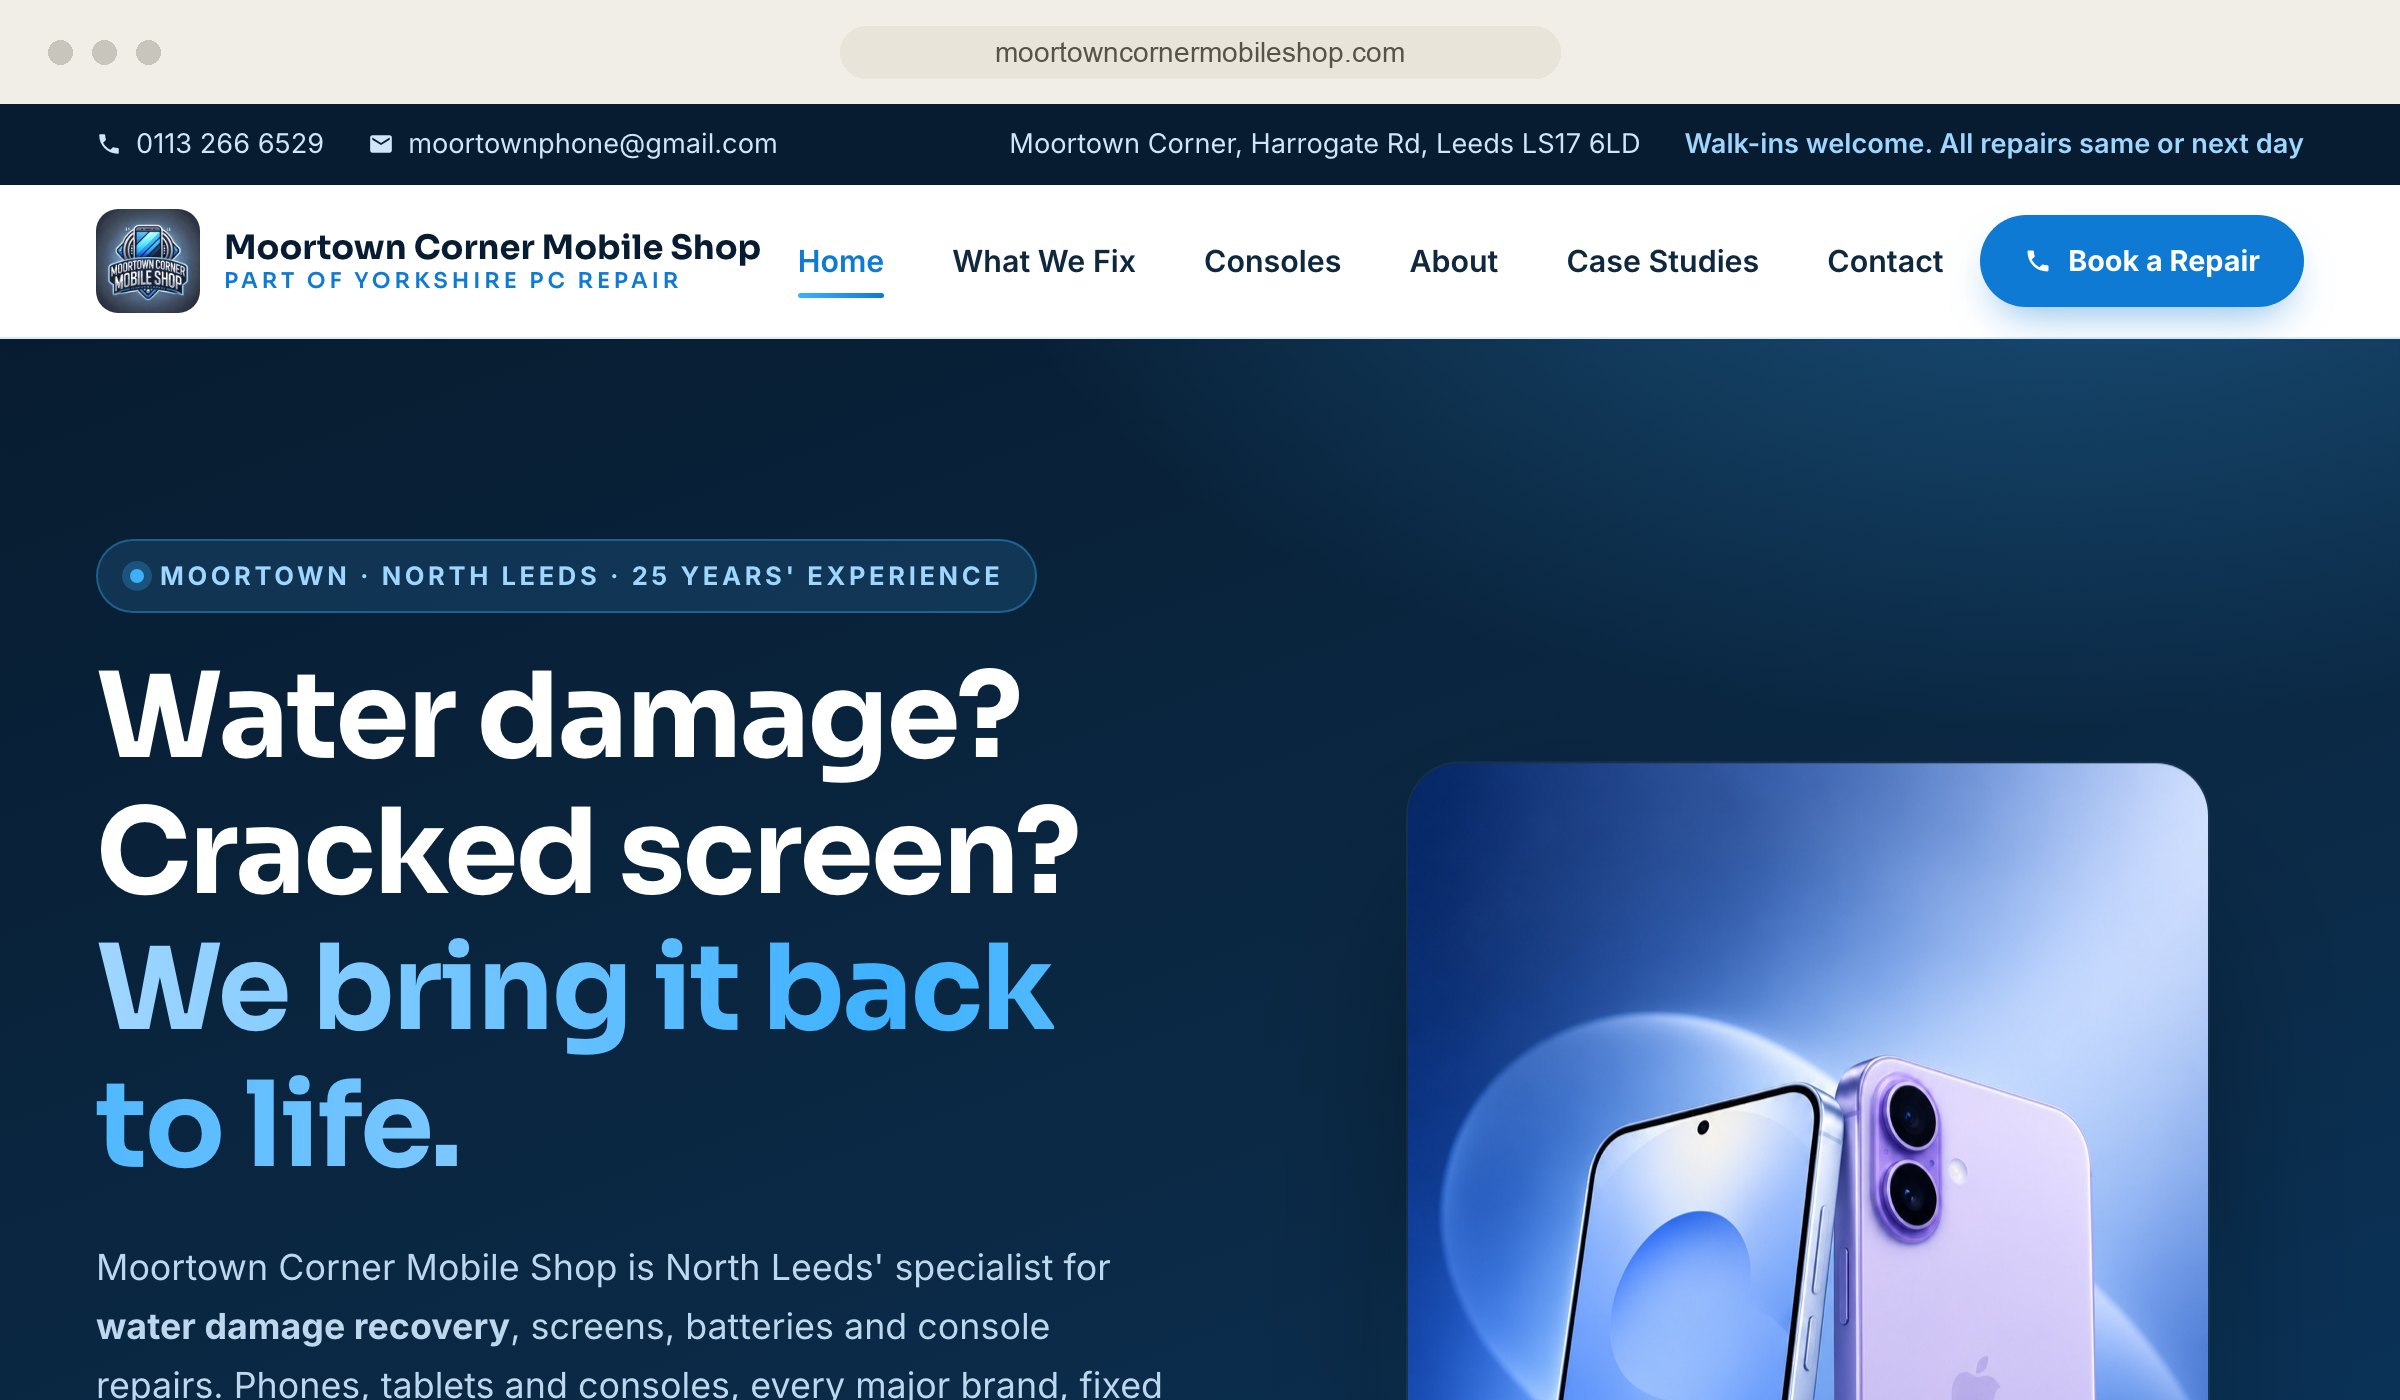
Task: Open the Home nav item
Action: pyautogui.click(x=841, y=261)
